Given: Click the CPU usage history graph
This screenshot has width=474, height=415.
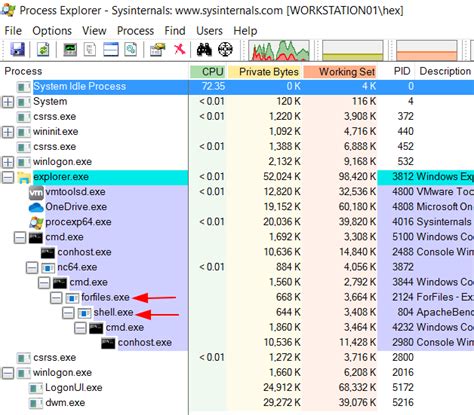Looking at the screenshot, I should pos(279,50).
